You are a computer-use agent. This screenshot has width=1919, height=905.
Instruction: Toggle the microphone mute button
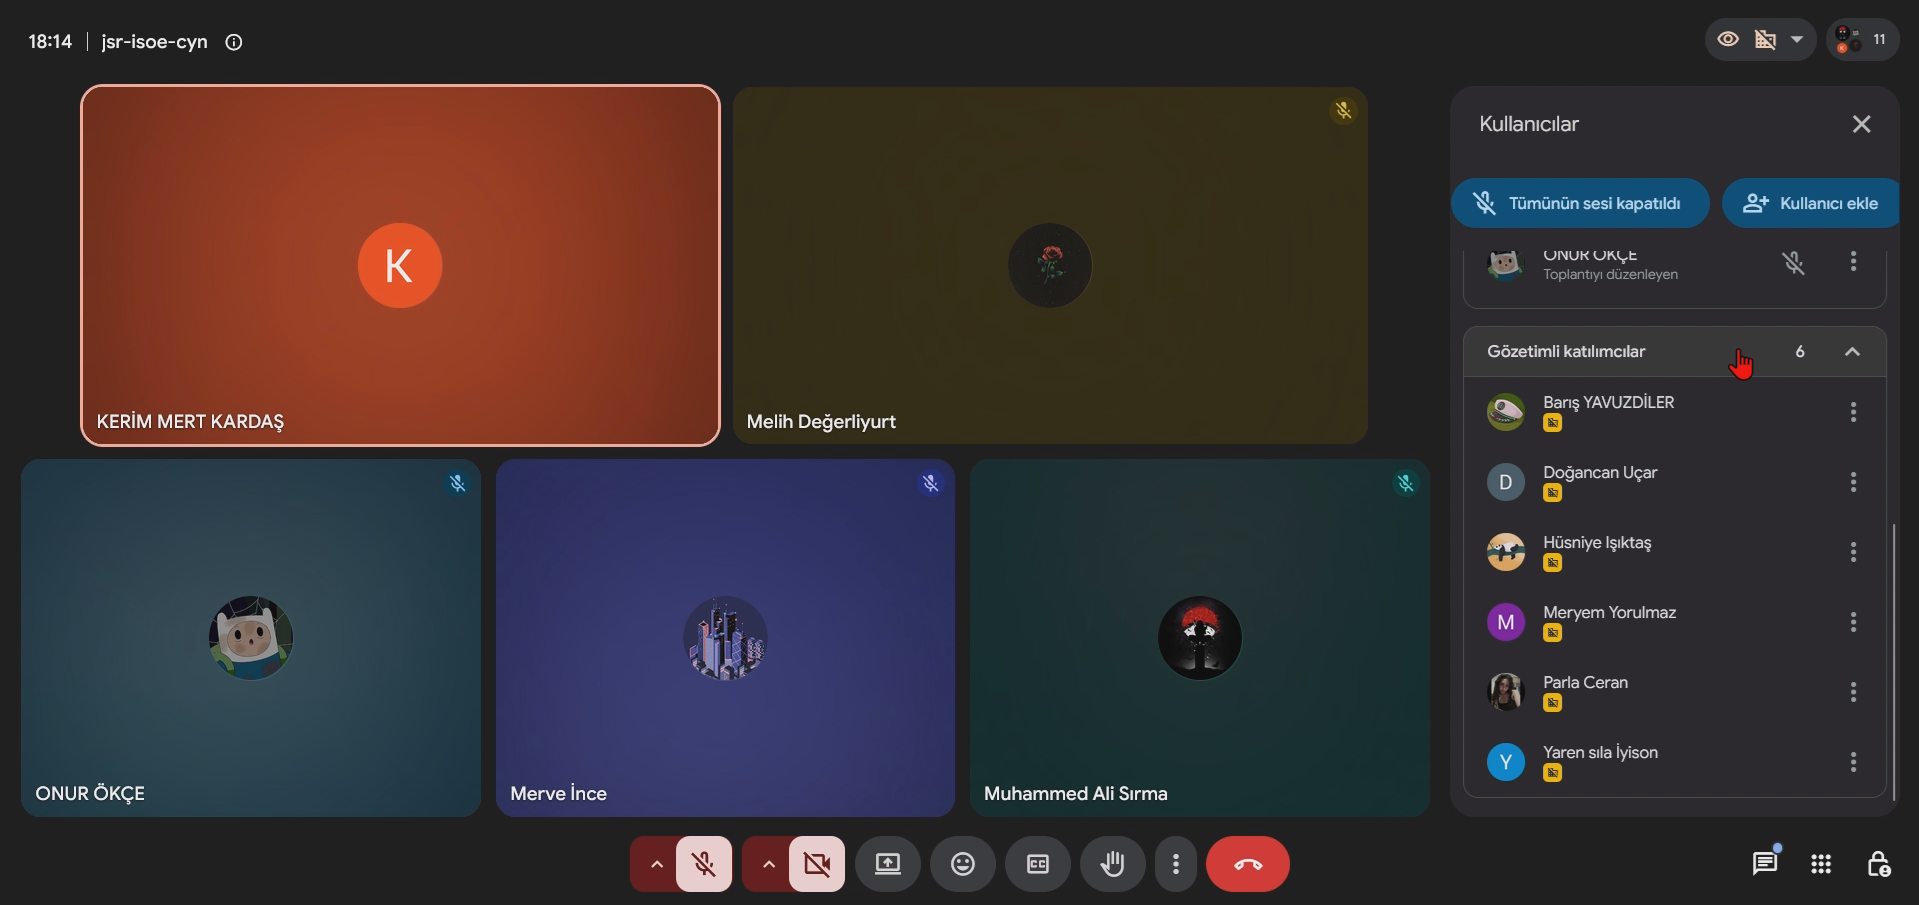click(x=704, y=864)
